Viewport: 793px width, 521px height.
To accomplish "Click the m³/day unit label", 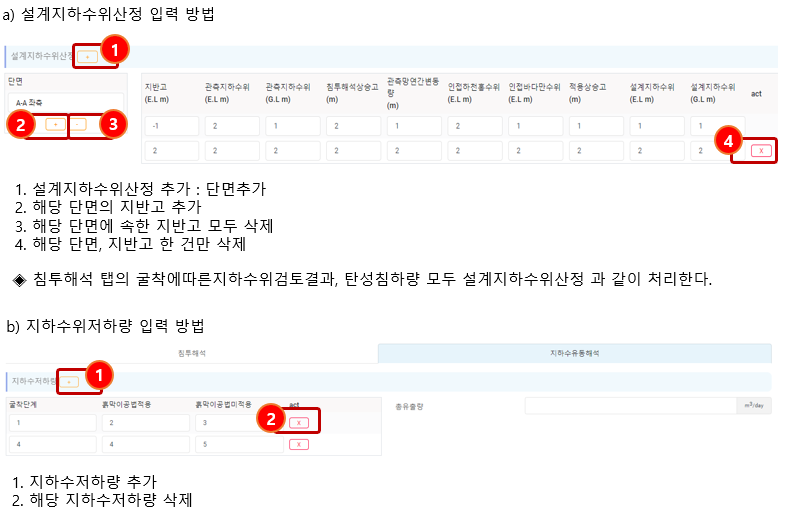I will pyautogui.click(x=754, y=406).
